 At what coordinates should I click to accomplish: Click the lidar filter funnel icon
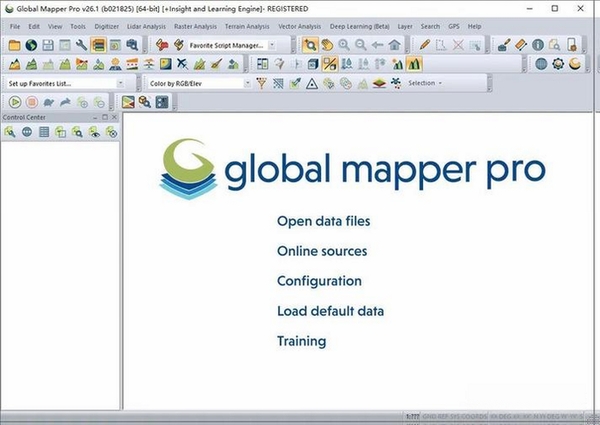coord(261,83)
